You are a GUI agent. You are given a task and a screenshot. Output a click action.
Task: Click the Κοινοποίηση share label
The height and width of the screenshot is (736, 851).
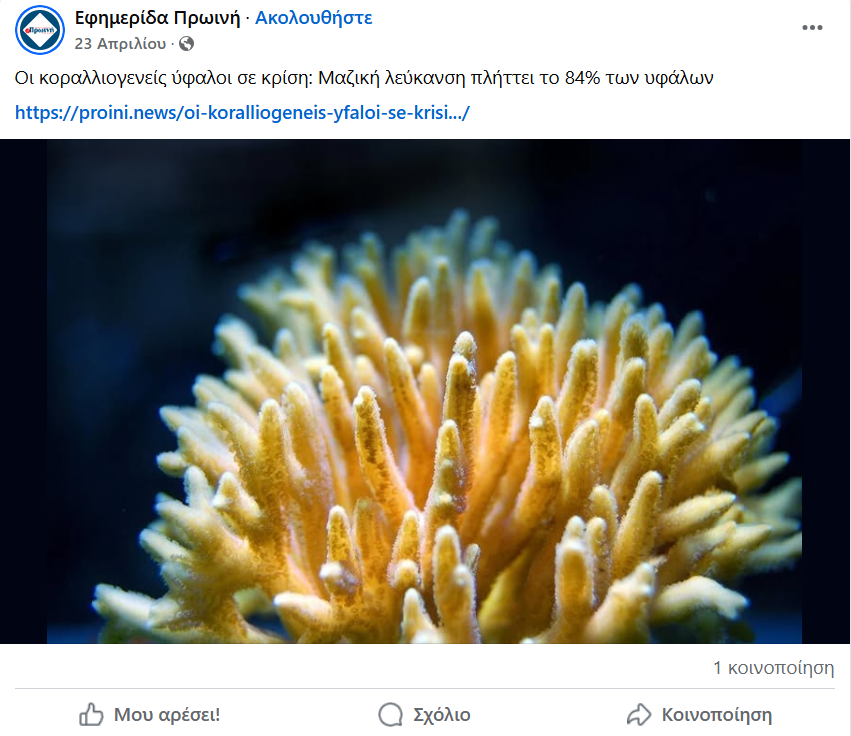click(716, 715)
